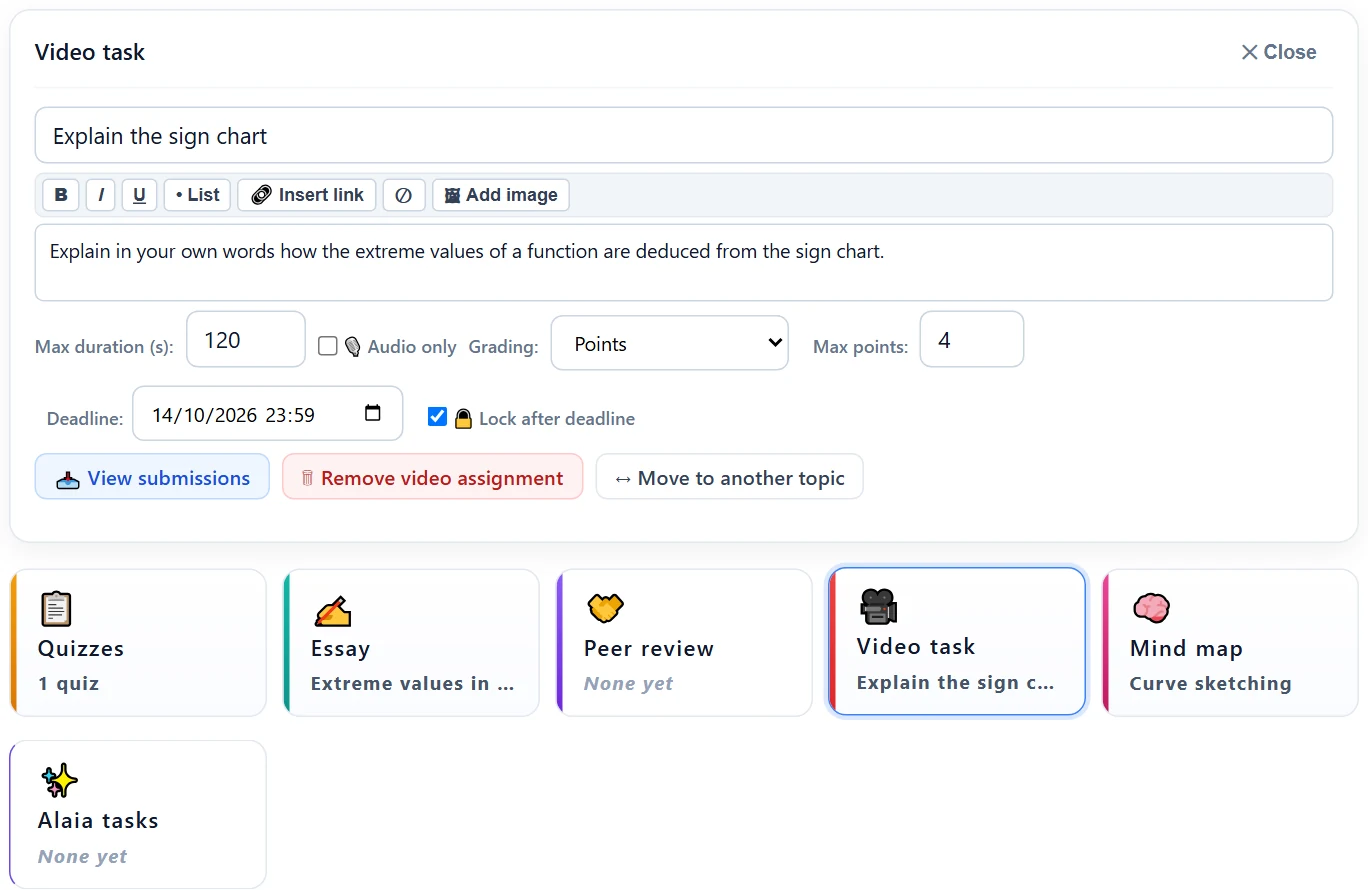This screenshot has width=1368, height=890.
Task: Click the microphone icon beside Audio only
Action: click(353, 346)
